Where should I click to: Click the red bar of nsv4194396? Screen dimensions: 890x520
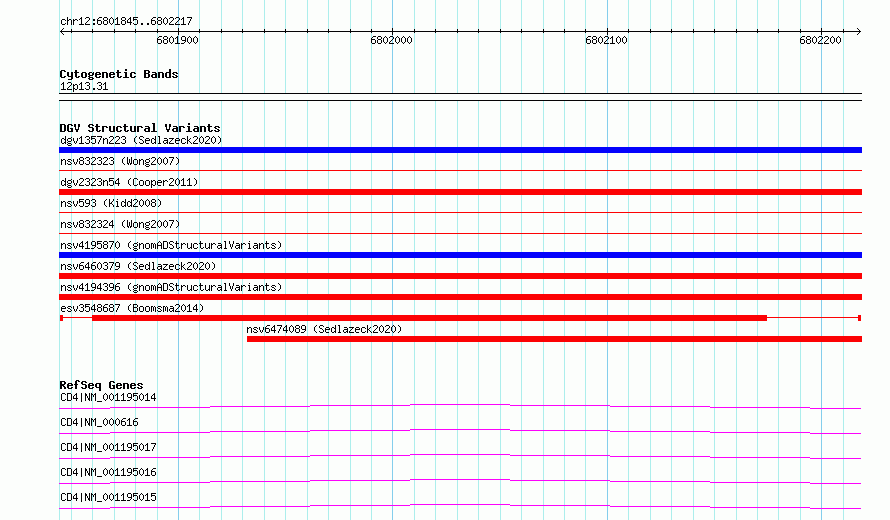[x=460, y=297]
